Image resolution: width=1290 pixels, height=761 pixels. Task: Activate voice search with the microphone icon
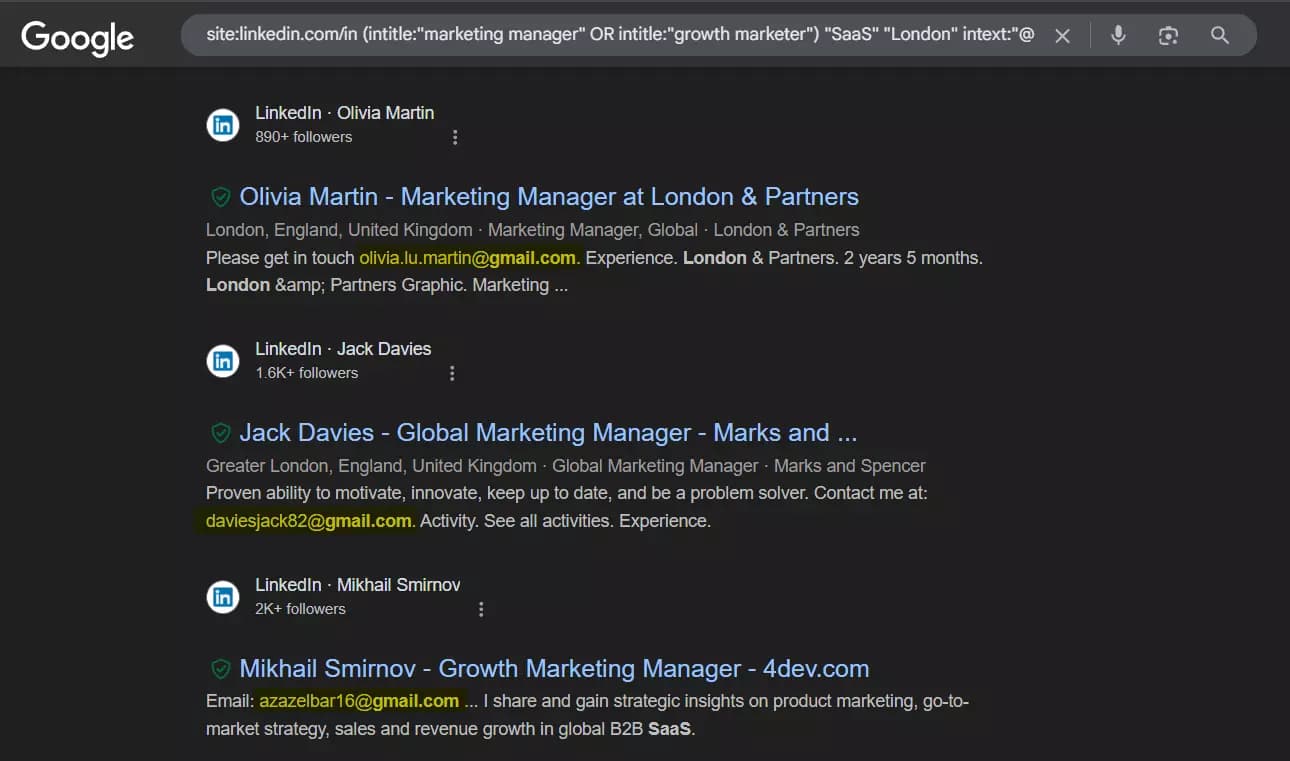[x=1116, y=34]
